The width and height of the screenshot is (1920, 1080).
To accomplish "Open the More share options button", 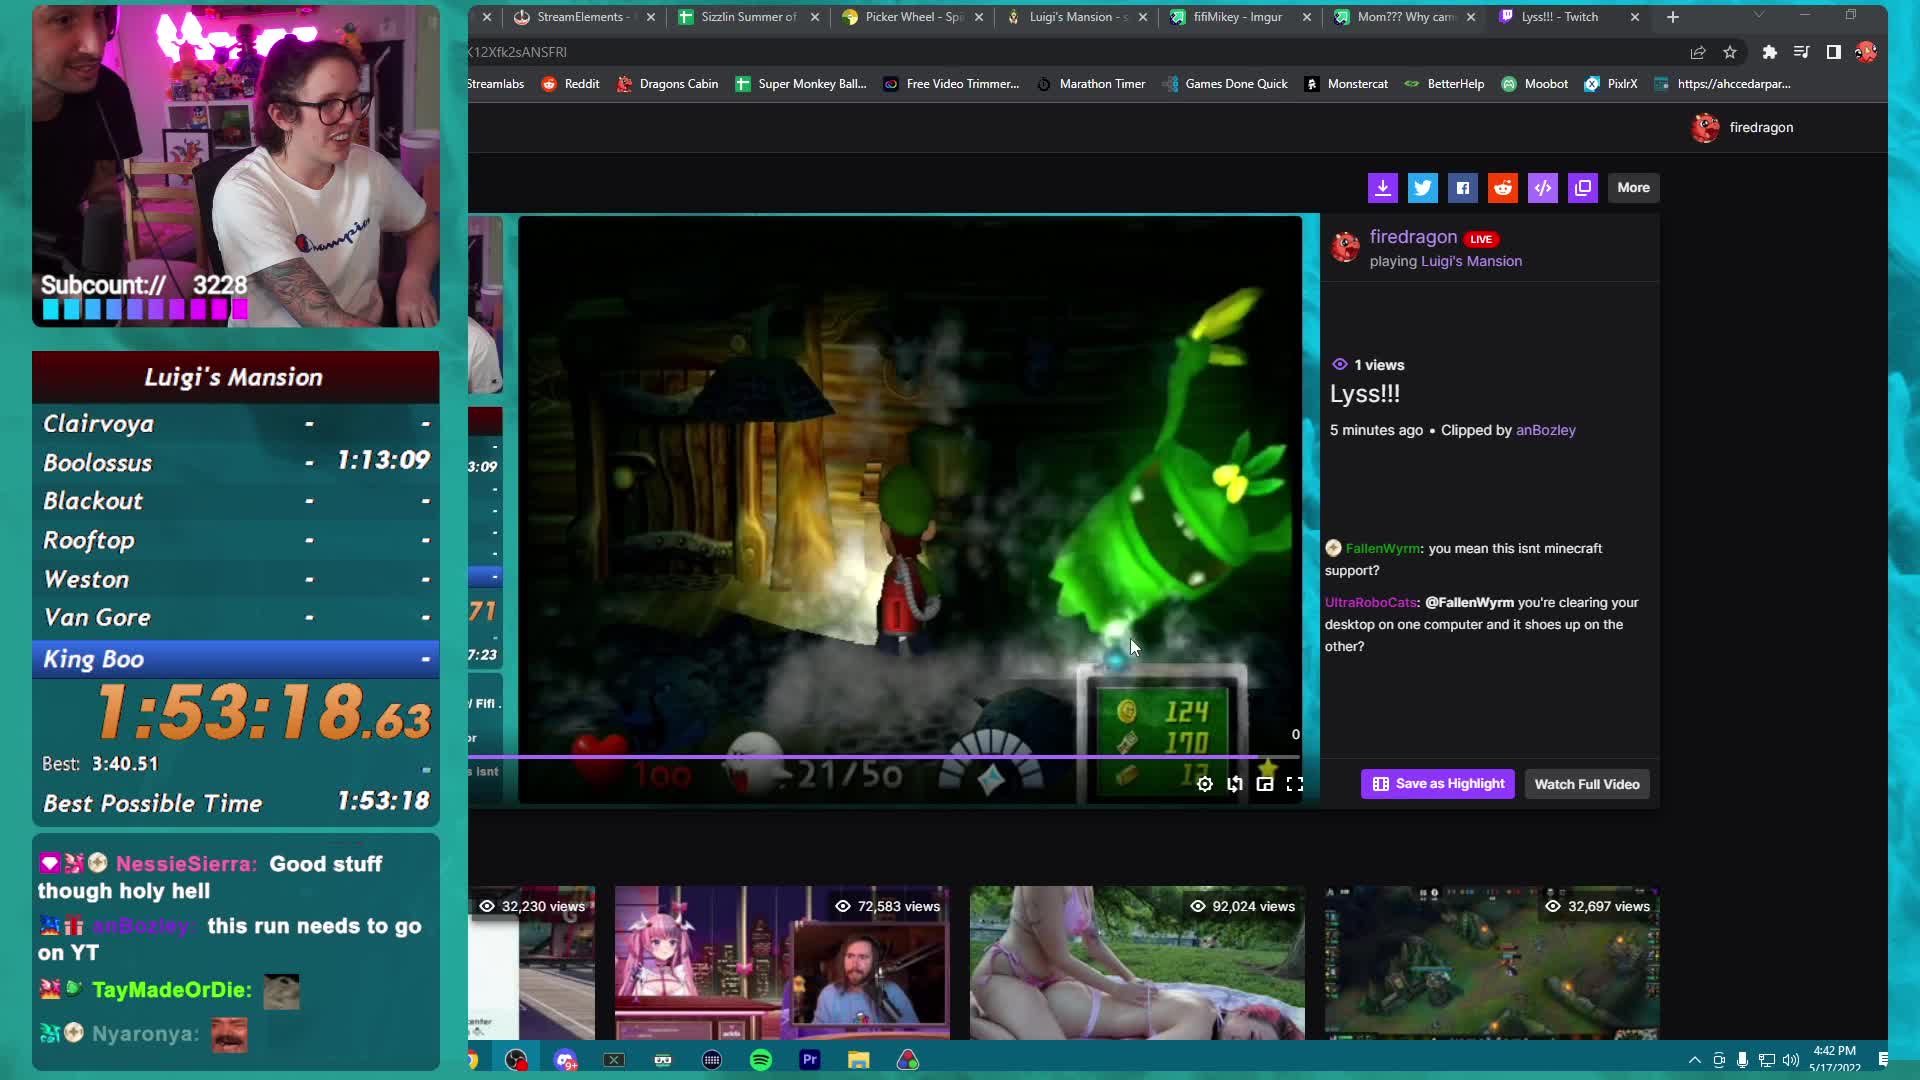I will (x=1633, y=187).
